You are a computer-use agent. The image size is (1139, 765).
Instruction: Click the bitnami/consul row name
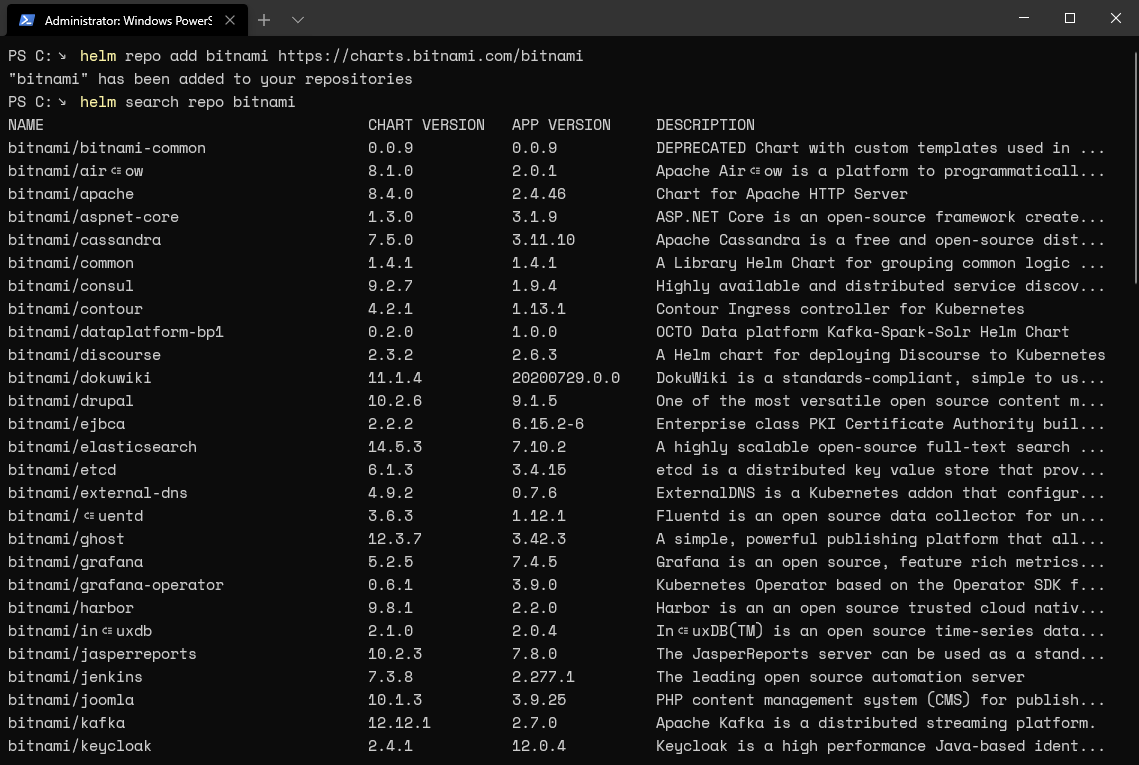point(70,286)
